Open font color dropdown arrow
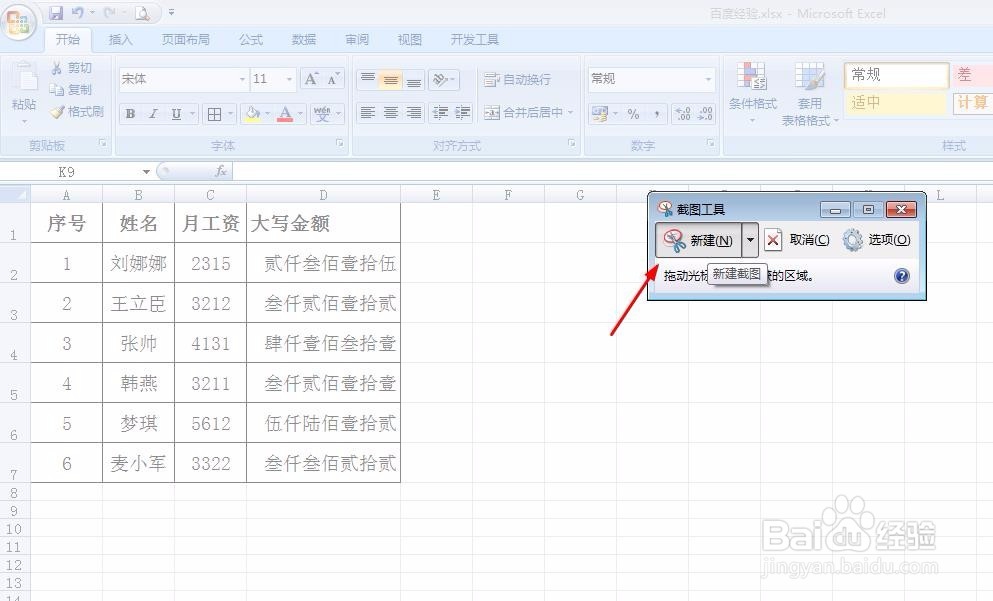This screenshot has width=993, height=601. pyautogui.click(x=300, y=114)
